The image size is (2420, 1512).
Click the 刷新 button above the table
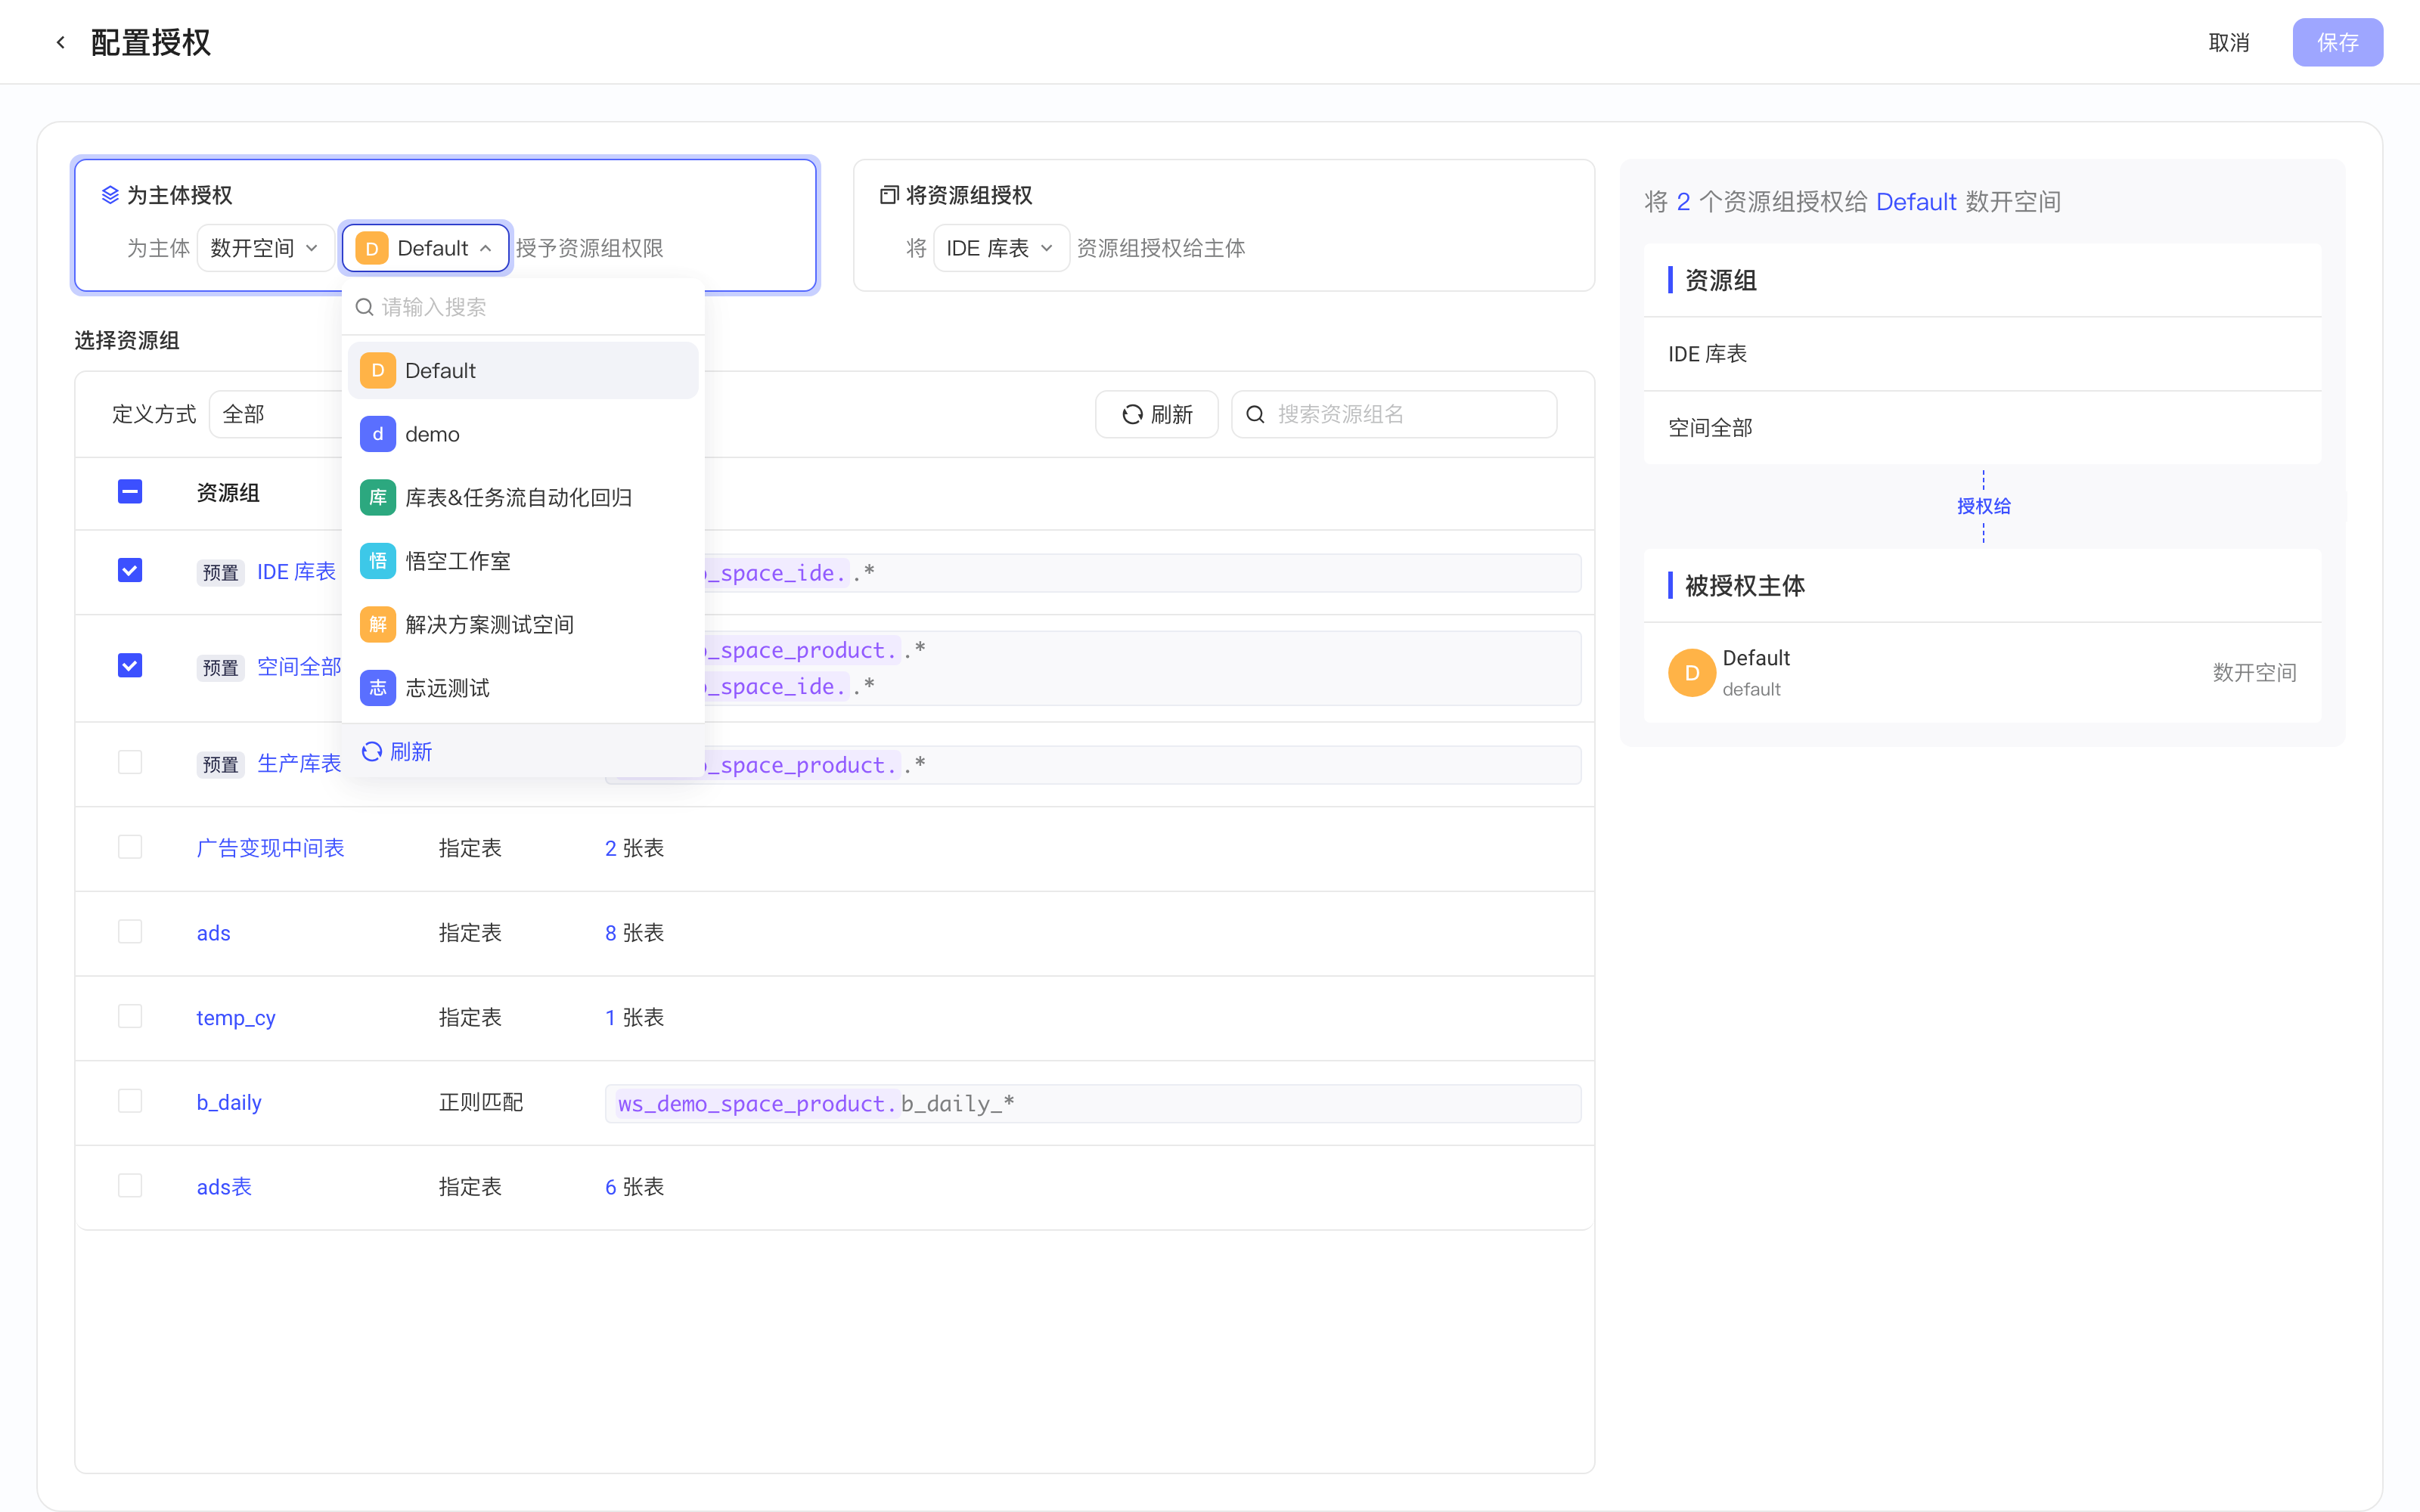(x=1157, y=414)
